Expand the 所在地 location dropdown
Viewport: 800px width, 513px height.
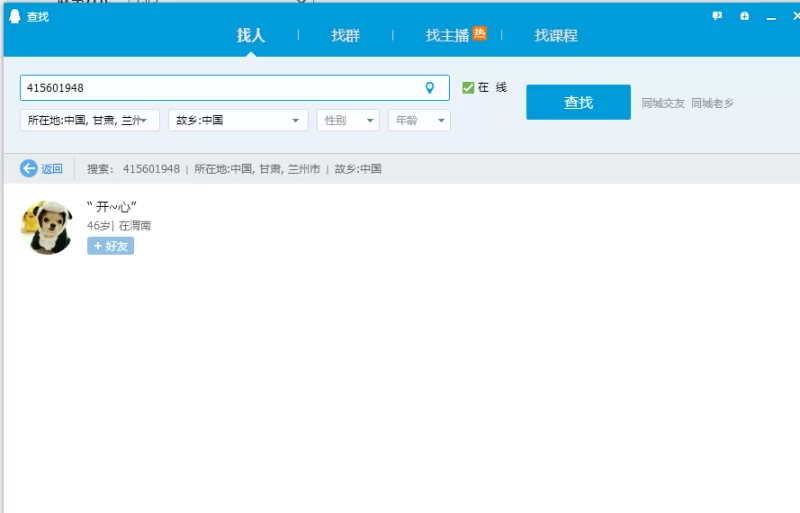click(90, 120)
